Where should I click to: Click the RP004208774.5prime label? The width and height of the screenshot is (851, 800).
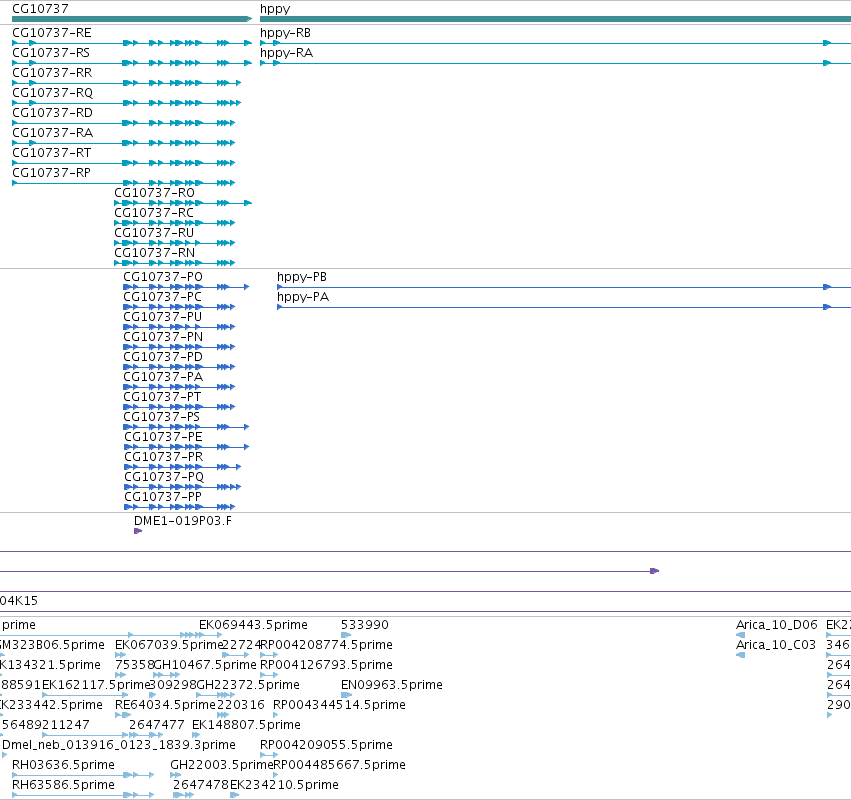point(326,645)
